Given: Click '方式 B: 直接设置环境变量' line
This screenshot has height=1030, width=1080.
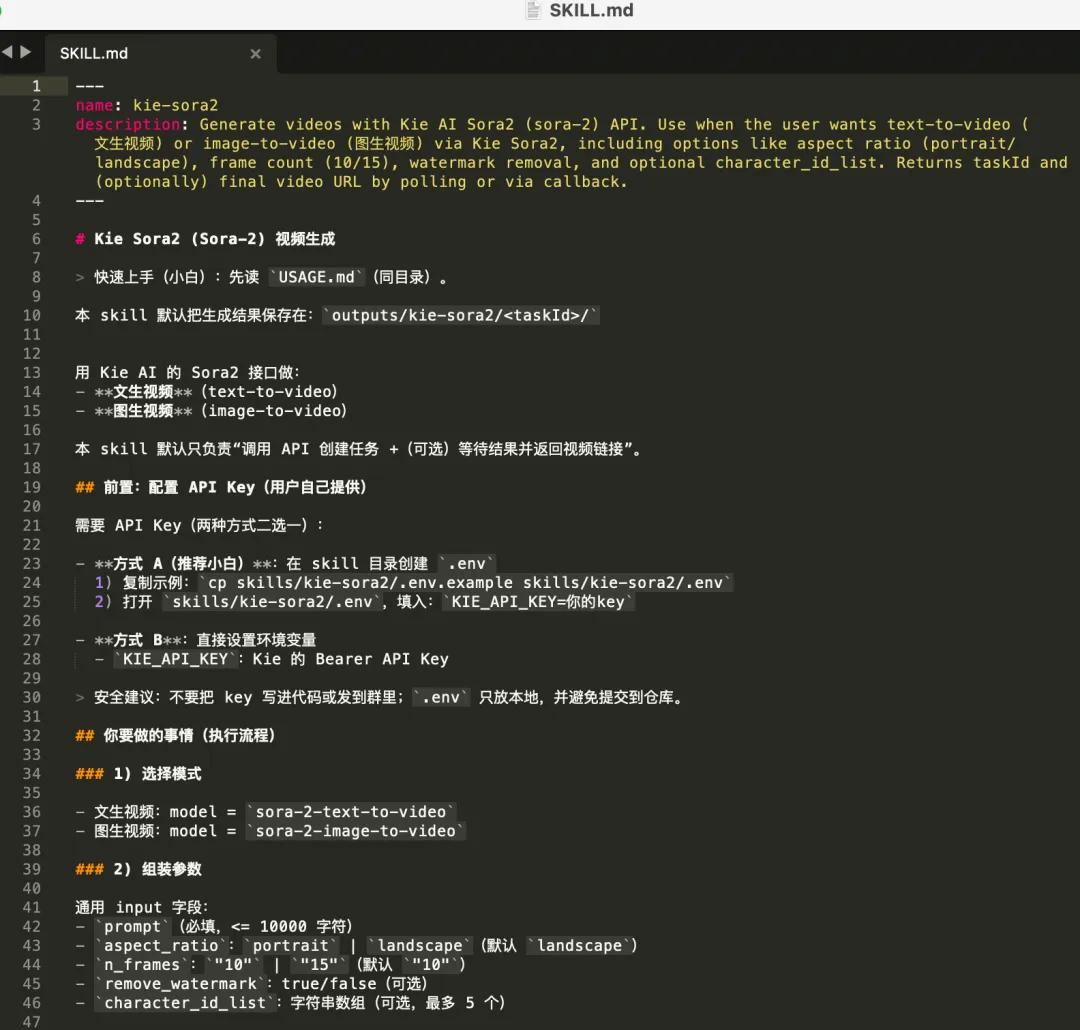Looking at the screenshot, I should coord(196,640).
